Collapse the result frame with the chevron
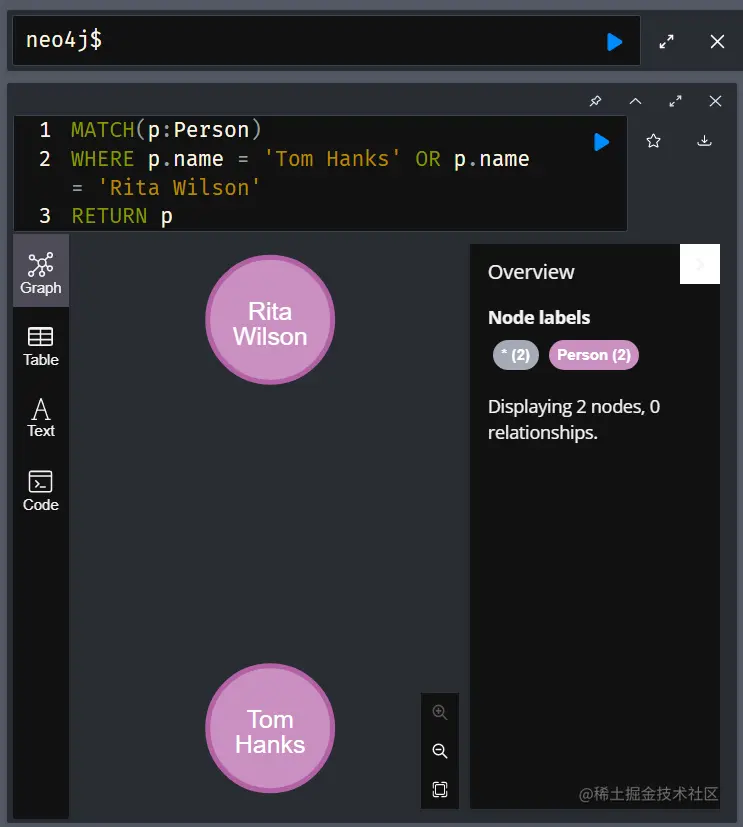The height and width of the screenshot is (827, 743). coord(635,101)
